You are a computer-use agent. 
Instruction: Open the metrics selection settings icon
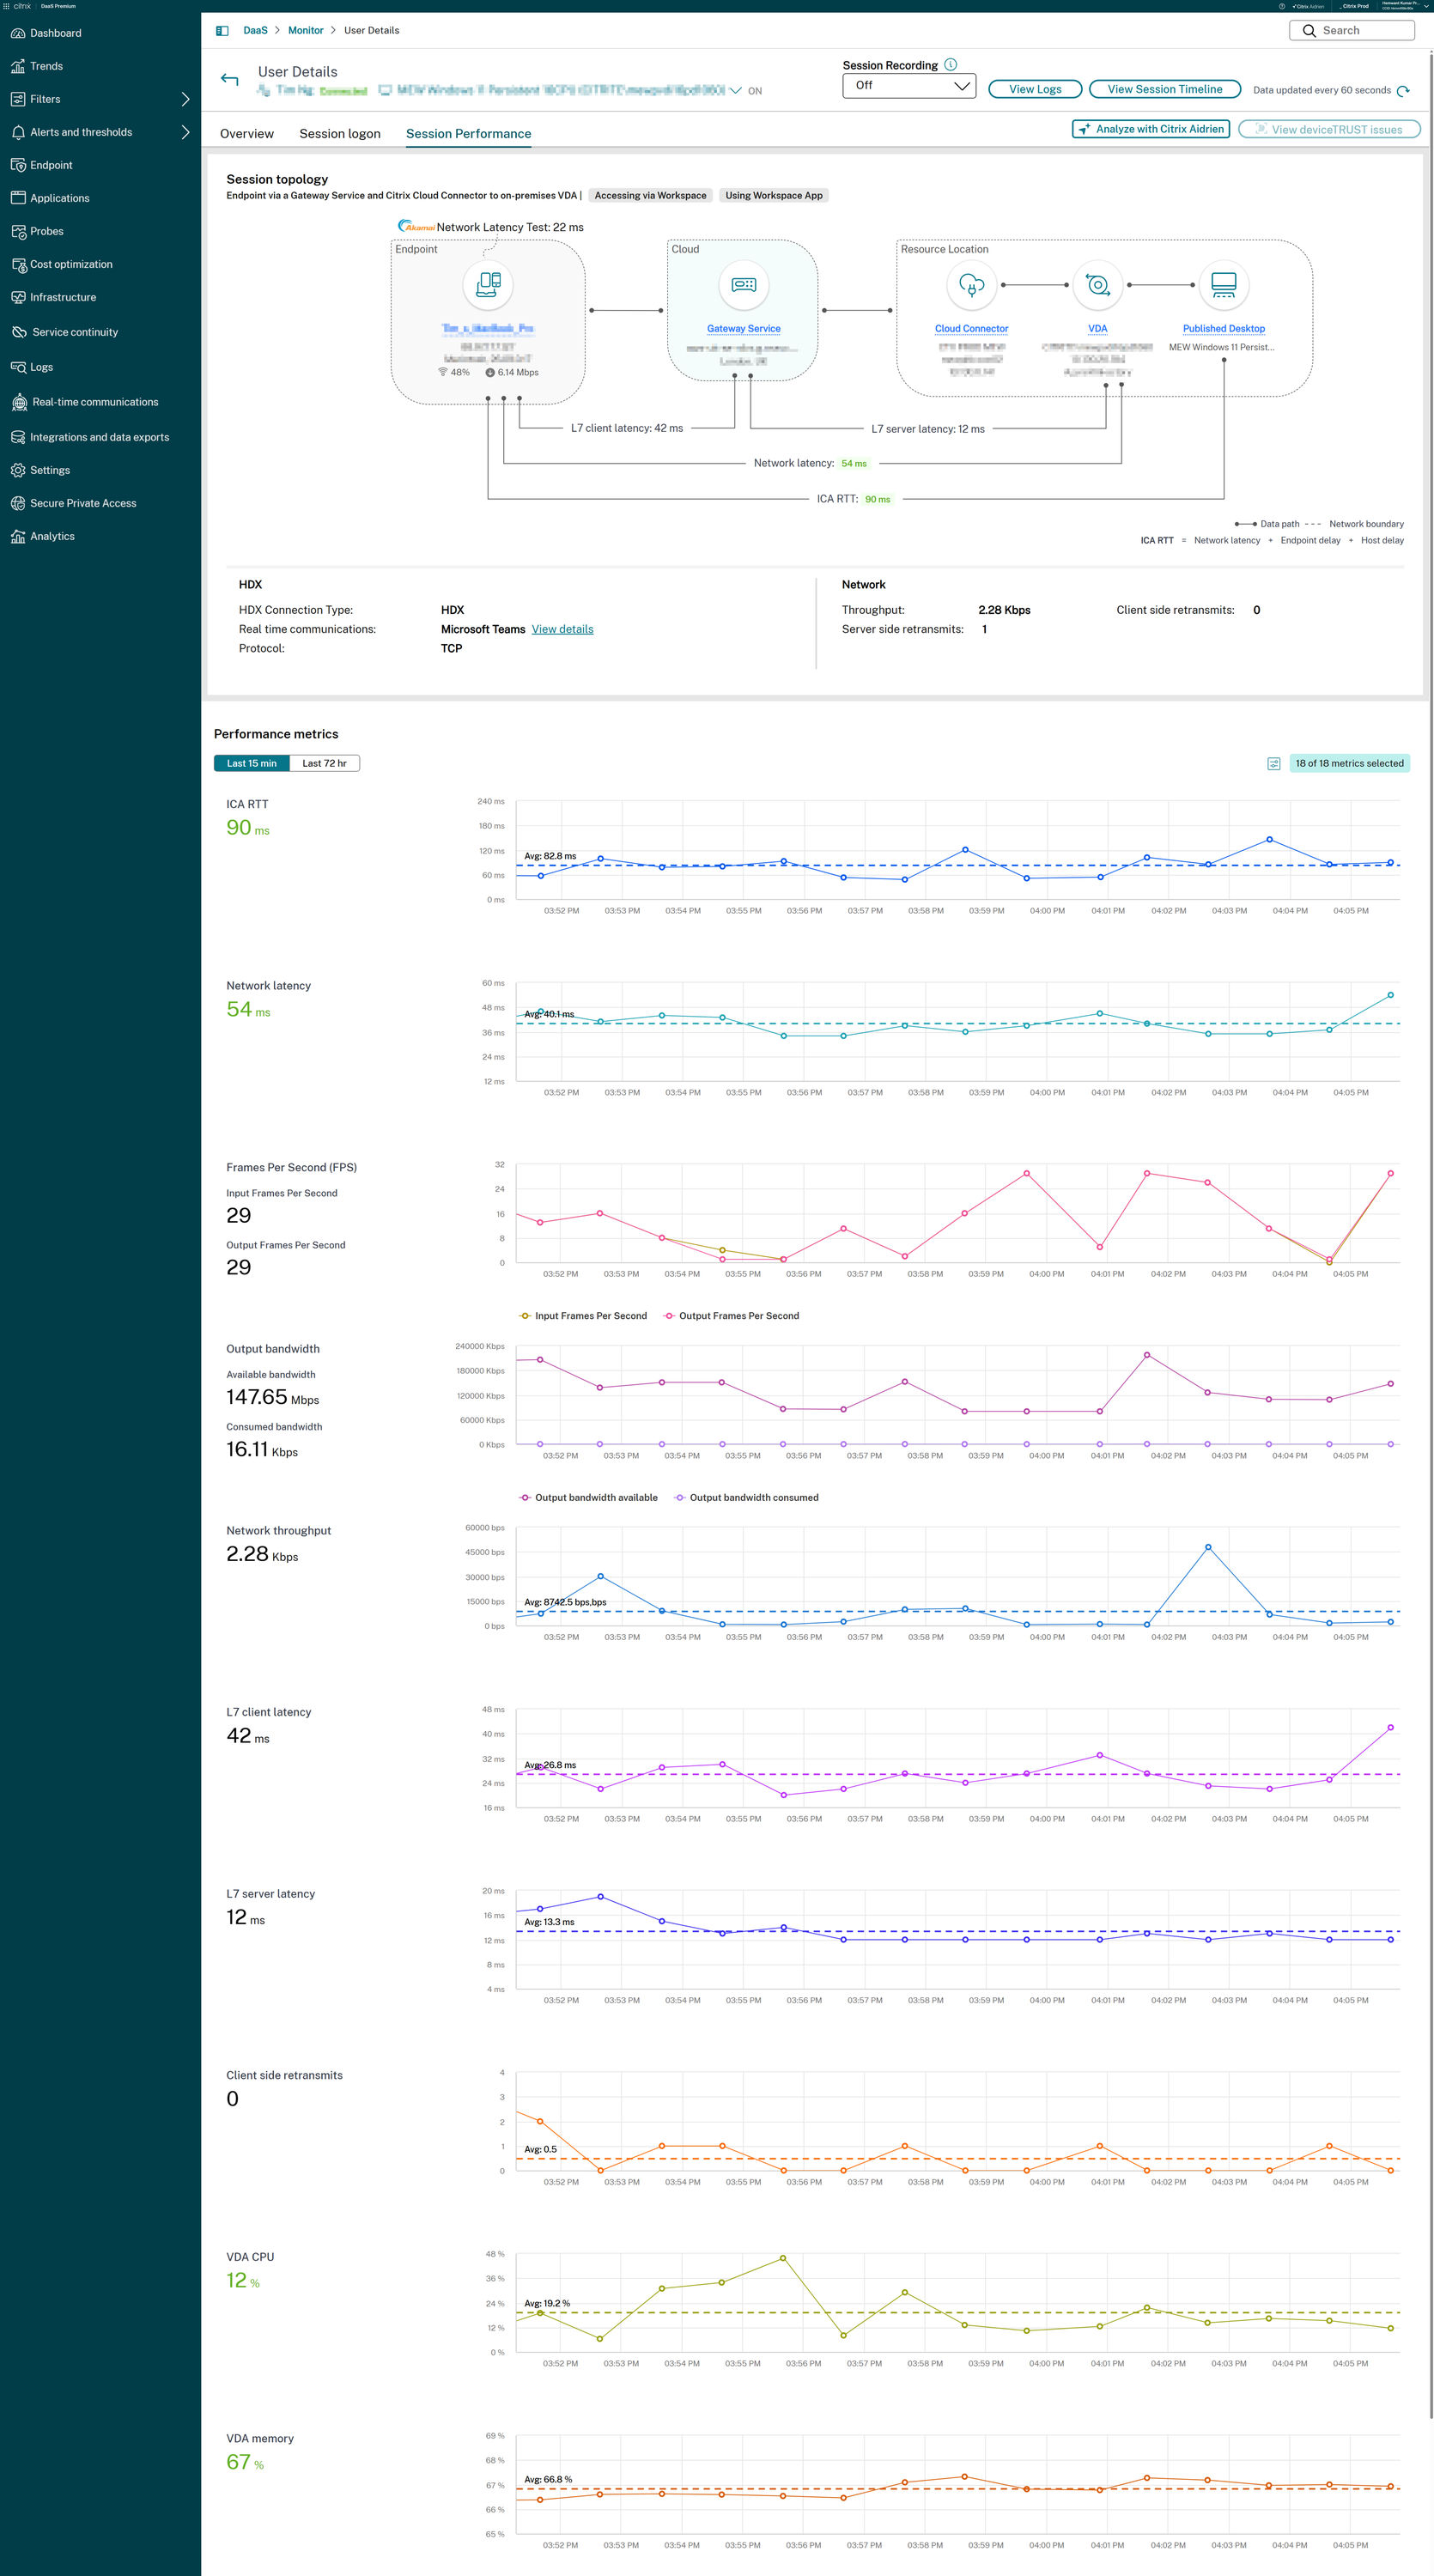click(x=1274, y=763)
